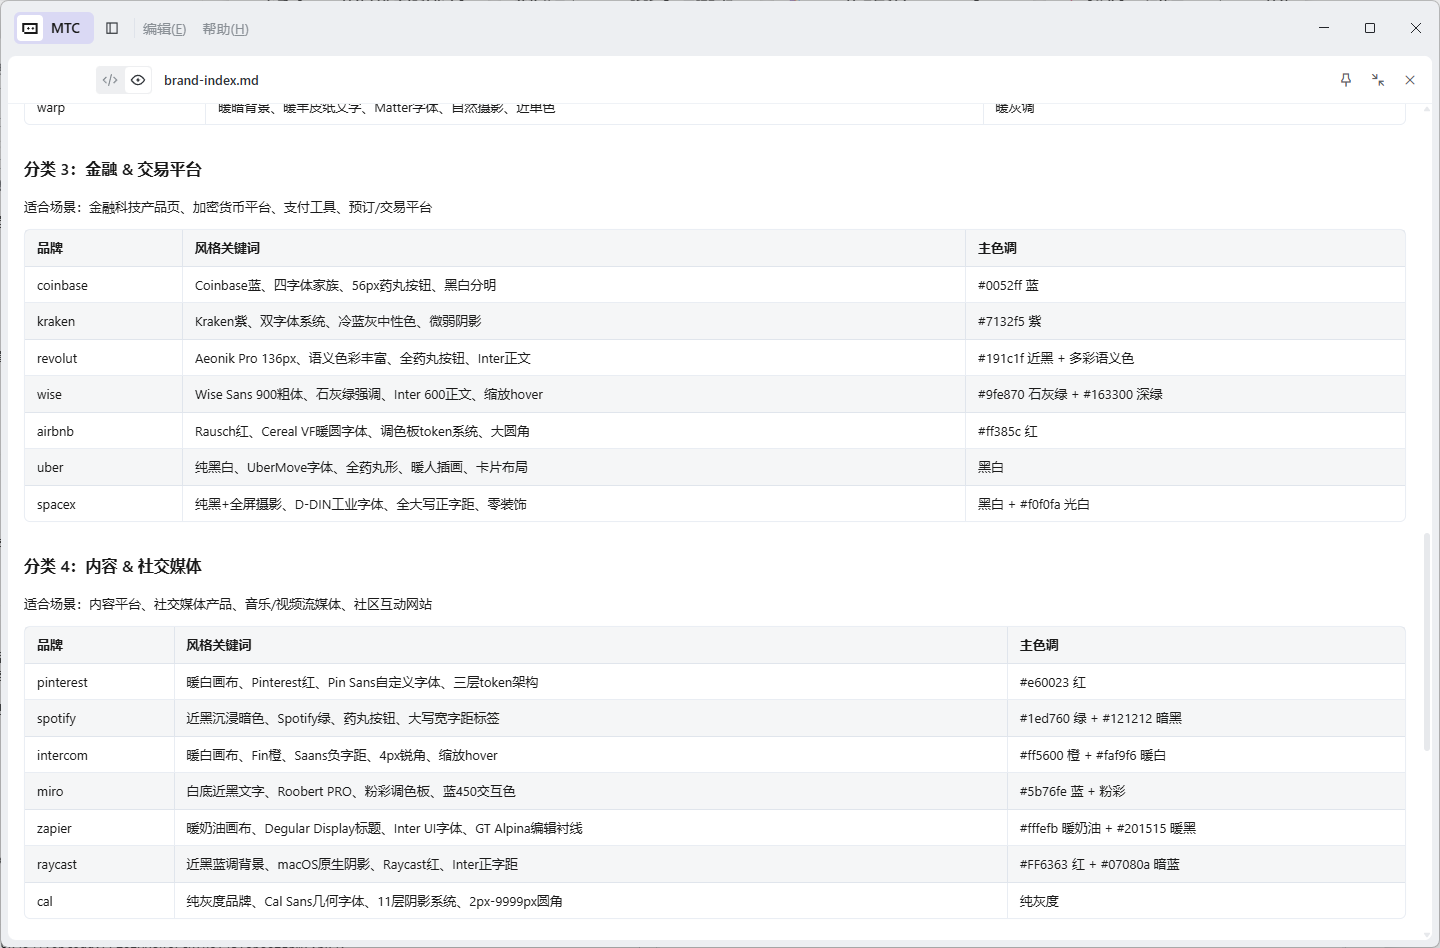
Task: Click #5b76fe 蓝 + 粉彩 cell
Action: 1206,791
